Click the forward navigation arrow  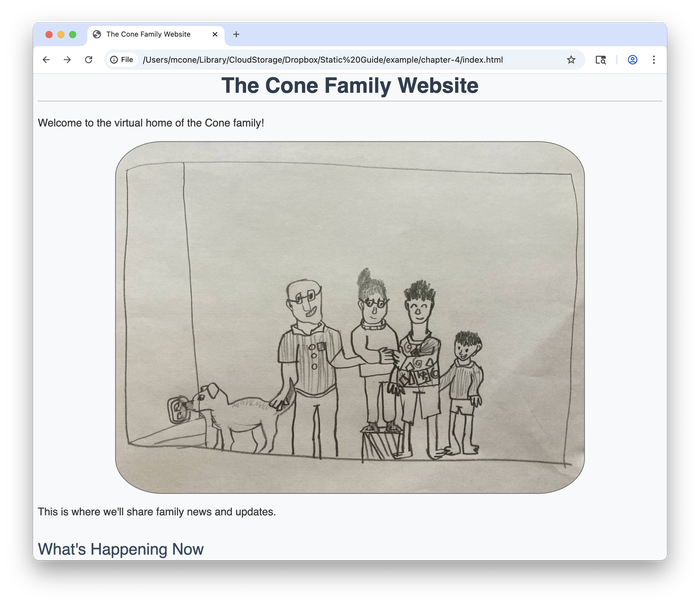coord(67,60)
